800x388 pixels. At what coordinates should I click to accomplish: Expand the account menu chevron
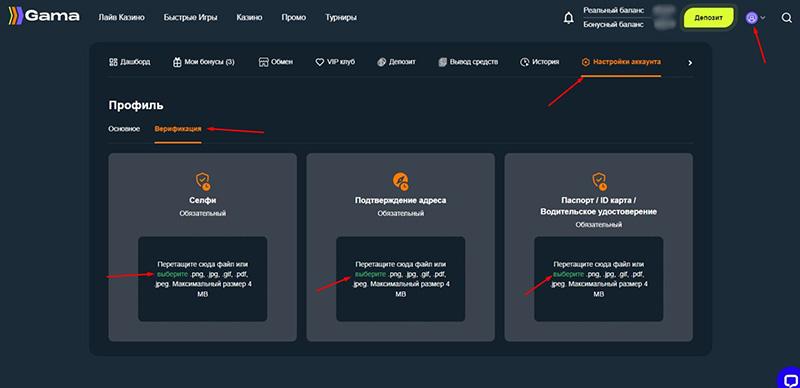tap(763, 18)
